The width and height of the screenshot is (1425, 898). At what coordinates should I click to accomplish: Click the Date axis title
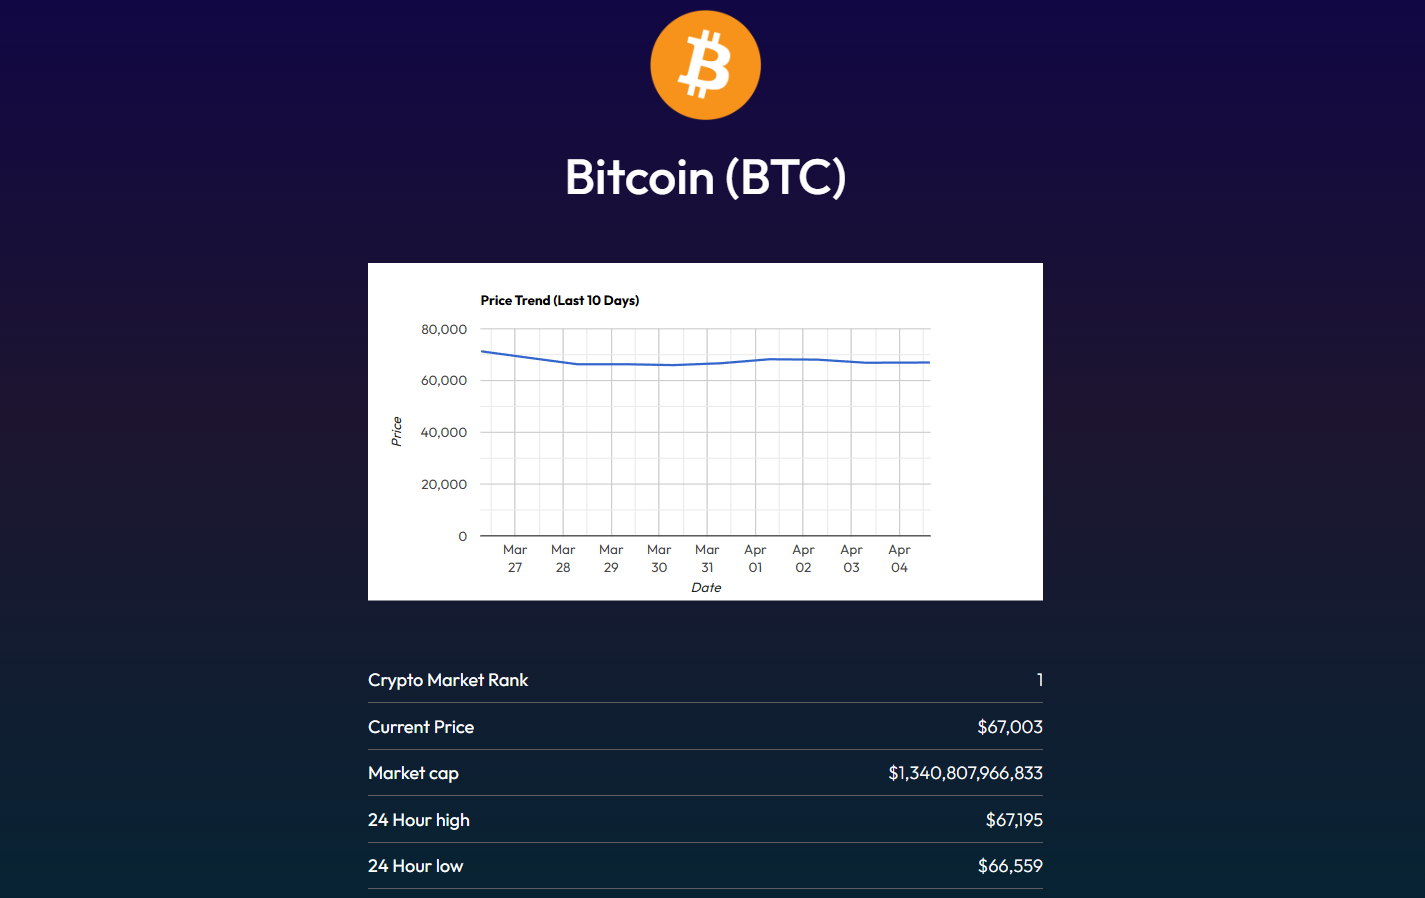tap(706, 588)
